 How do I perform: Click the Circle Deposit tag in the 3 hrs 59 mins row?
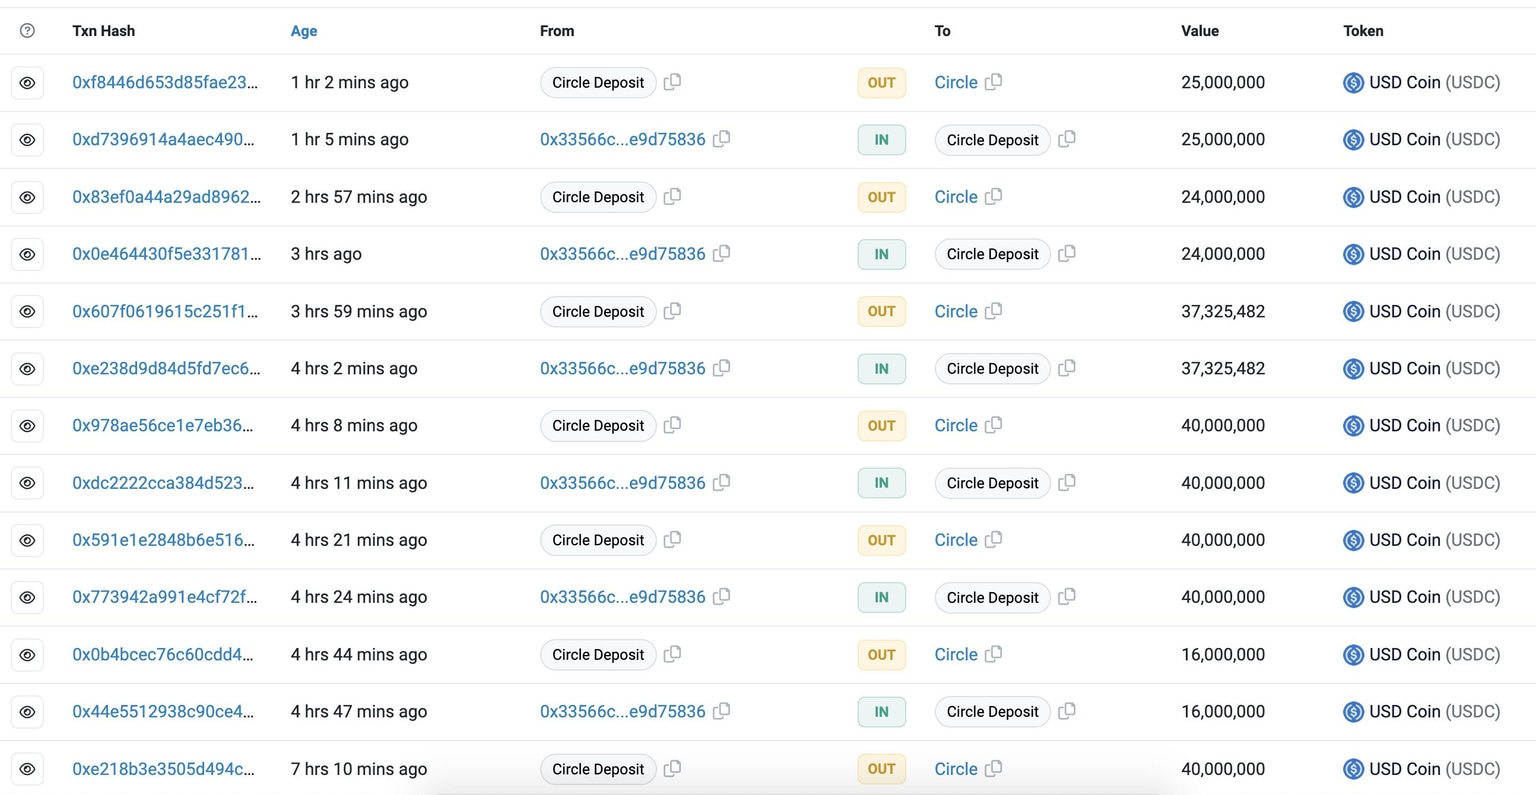point(598,312)
